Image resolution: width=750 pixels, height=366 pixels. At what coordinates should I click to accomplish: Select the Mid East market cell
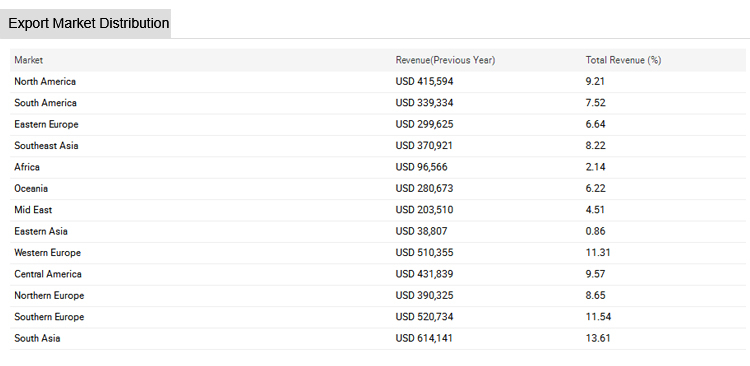[33, 210]
